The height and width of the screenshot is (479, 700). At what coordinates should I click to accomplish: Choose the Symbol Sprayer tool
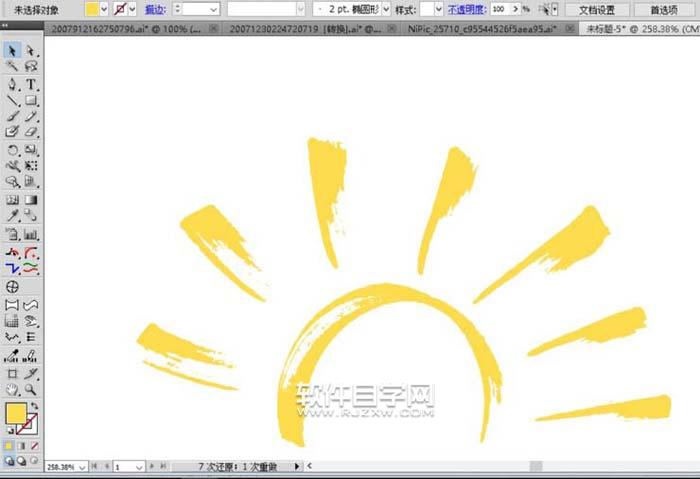pos(12,234)
